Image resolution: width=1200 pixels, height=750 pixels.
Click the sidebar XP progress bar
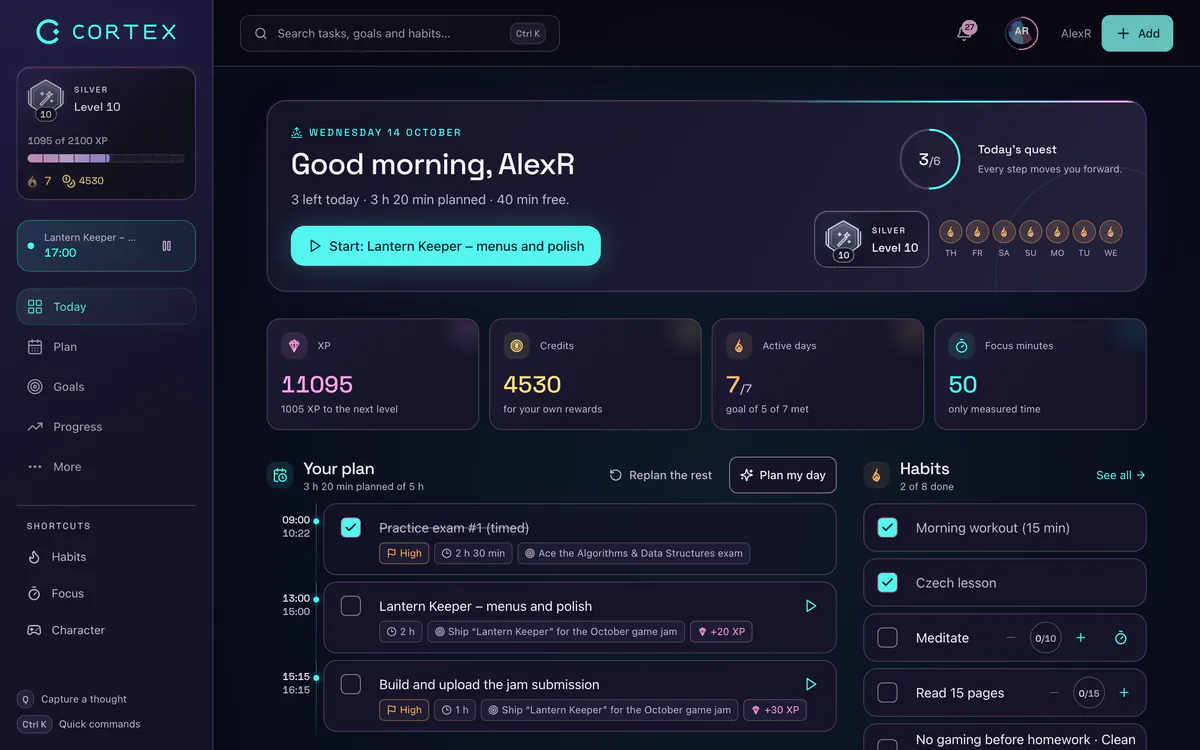point(106,158)
